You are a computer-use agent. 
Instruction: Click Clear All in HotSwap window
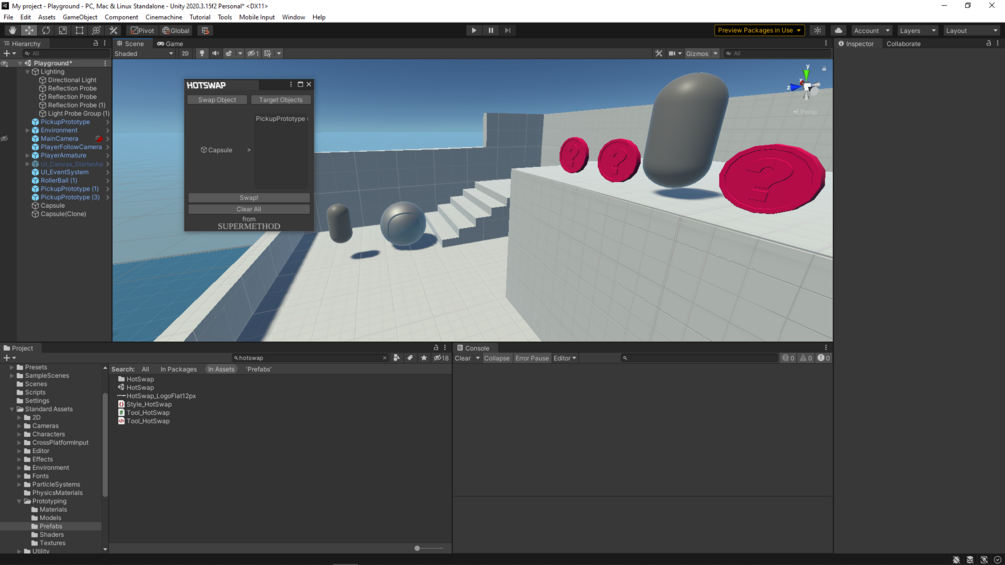[249, 209]
